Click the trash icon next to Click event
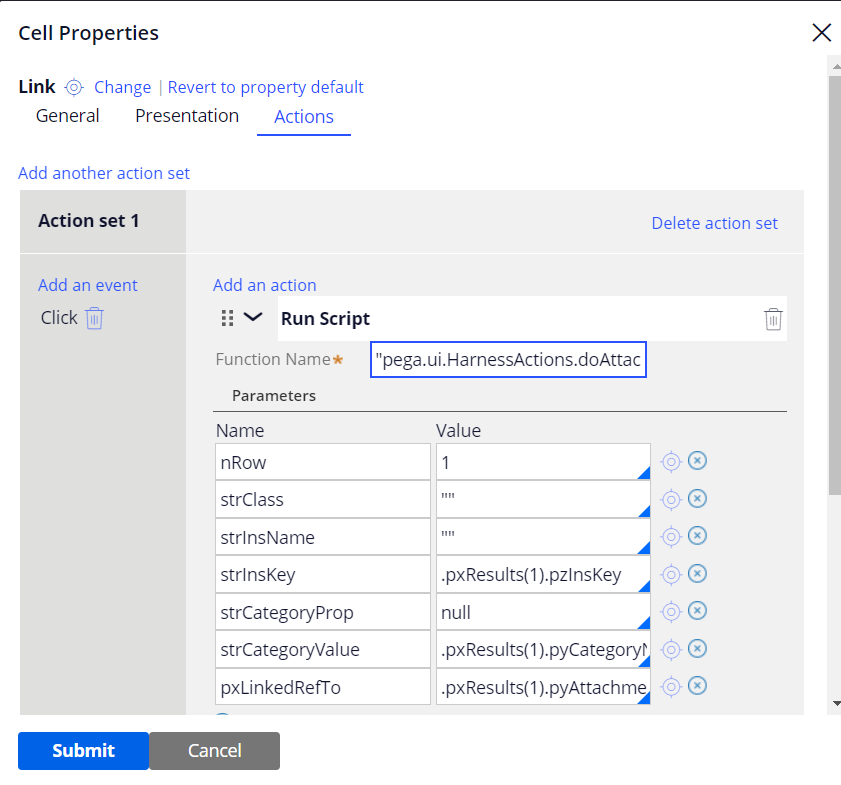Viewport: 841px width, 785px height. pos(94,318)
